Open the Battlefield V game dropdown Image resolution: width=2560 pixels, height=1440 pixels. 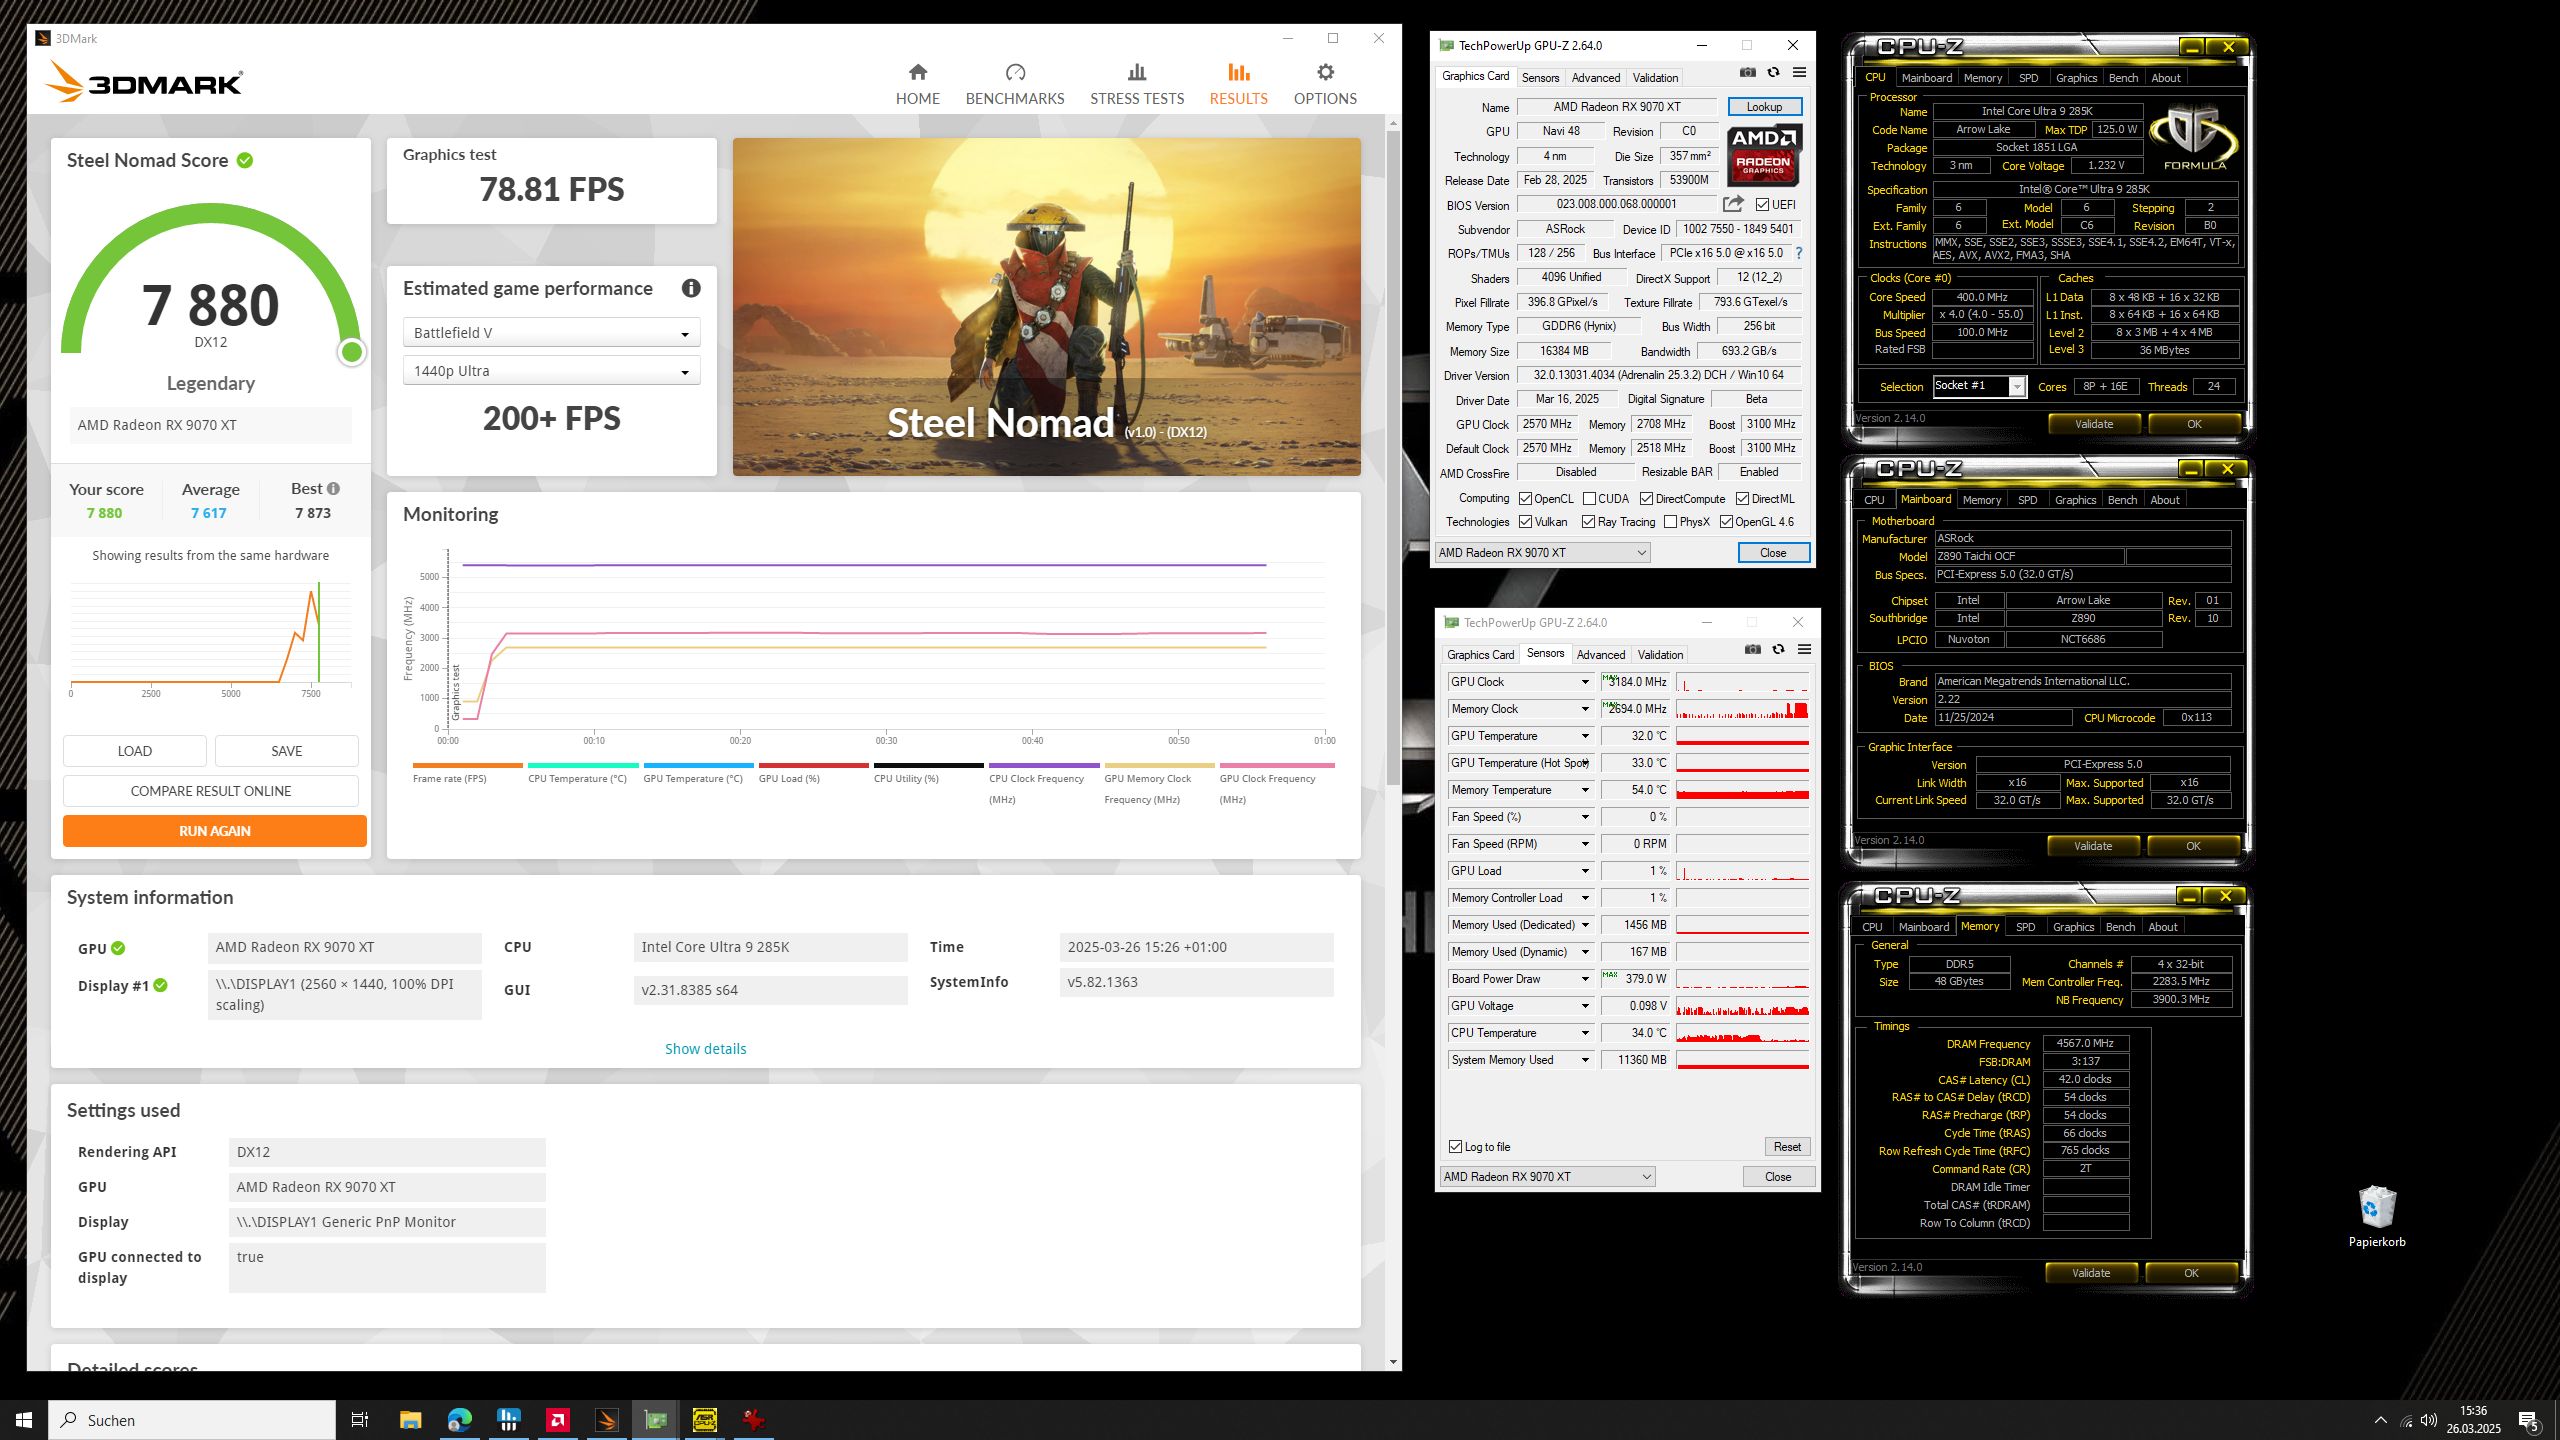click(x=551, y=333)
